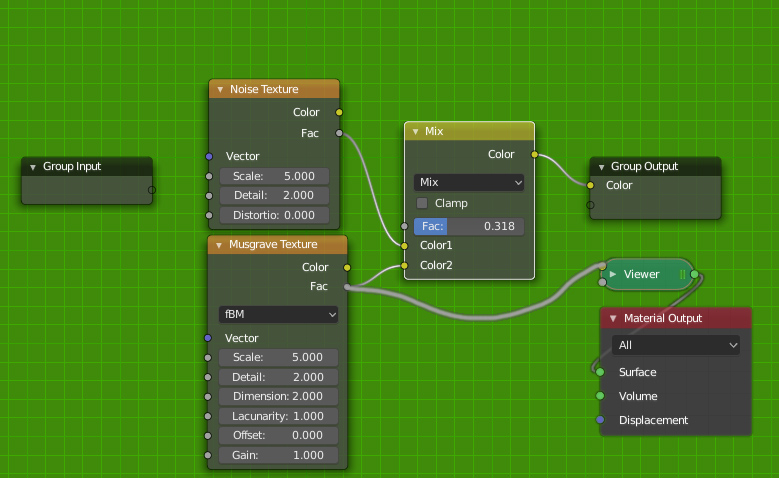
Task: Click the Musgrave Vector input socket
Action: pos(208,338)
